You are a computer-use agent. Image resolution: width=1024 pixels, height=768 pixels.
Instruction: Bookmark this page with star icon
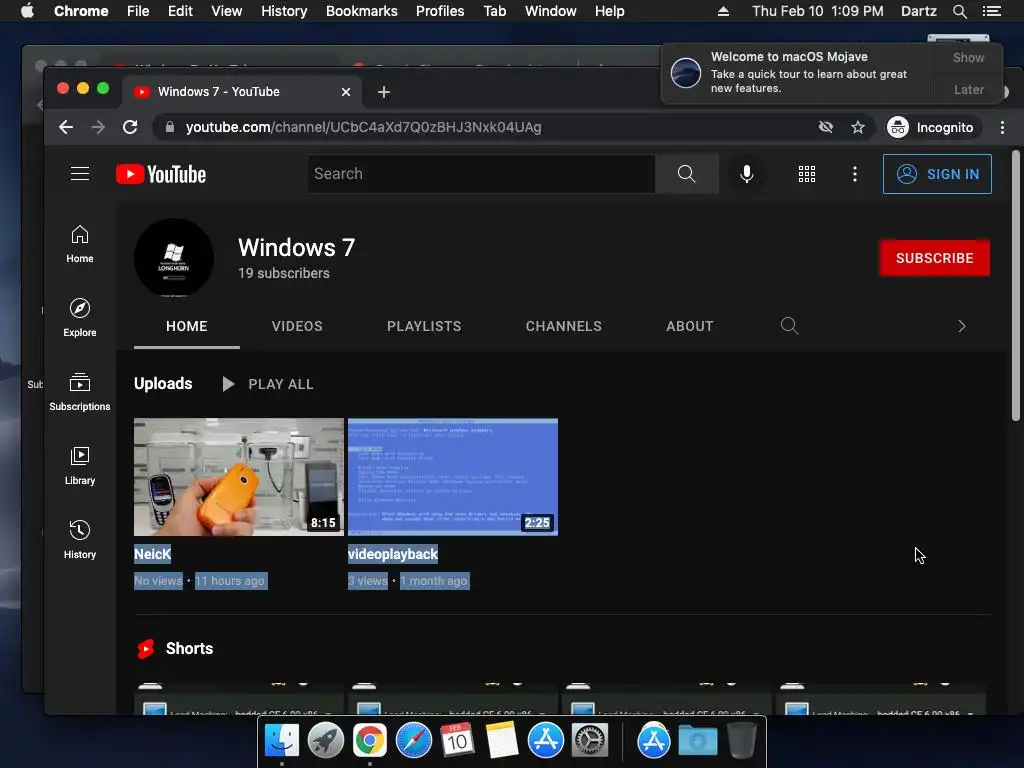(x=857, y=127)
